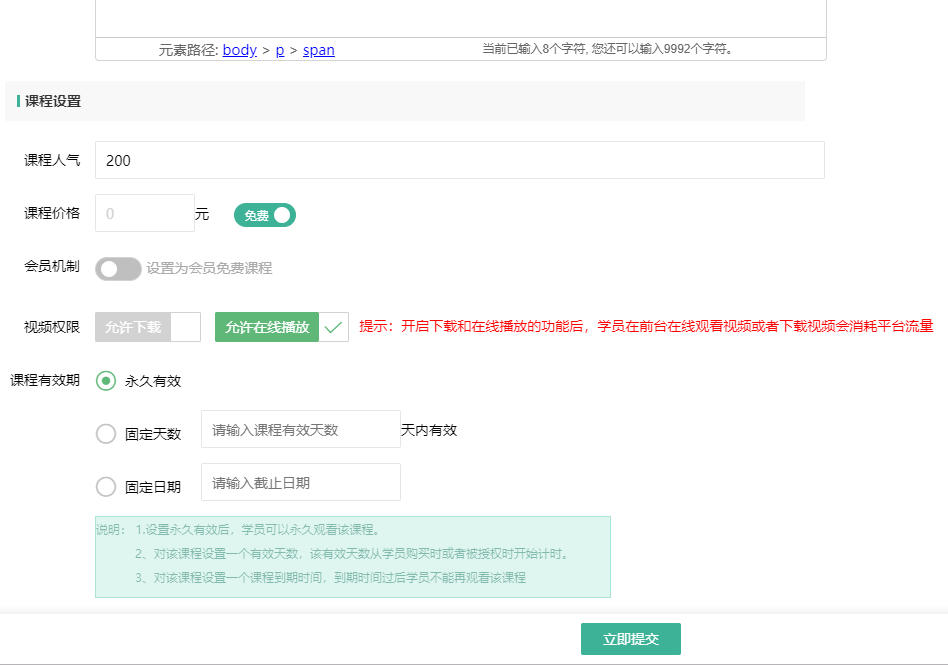Screen dimensions: 948x665
Task: Click note line 1.设置永久有效后
Action: pyautogui.click(x=258, y=530)
